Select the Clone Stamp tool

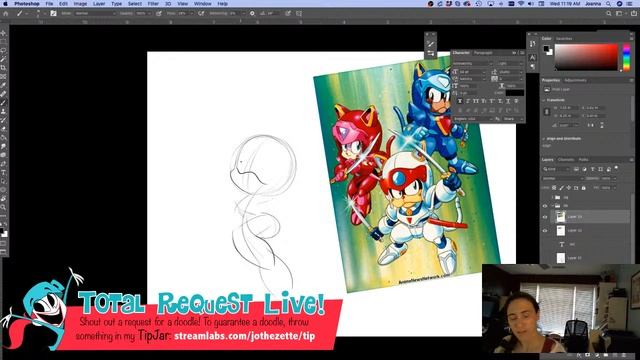3,111
